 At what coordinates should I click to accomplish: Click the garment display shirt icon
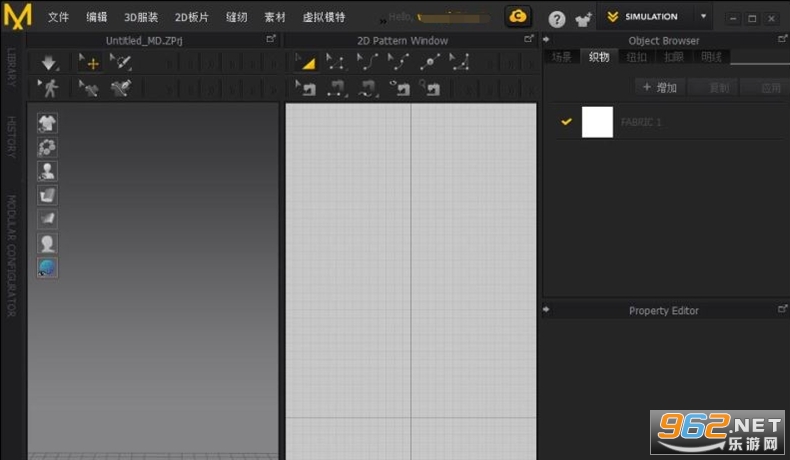tap(47, 123)
